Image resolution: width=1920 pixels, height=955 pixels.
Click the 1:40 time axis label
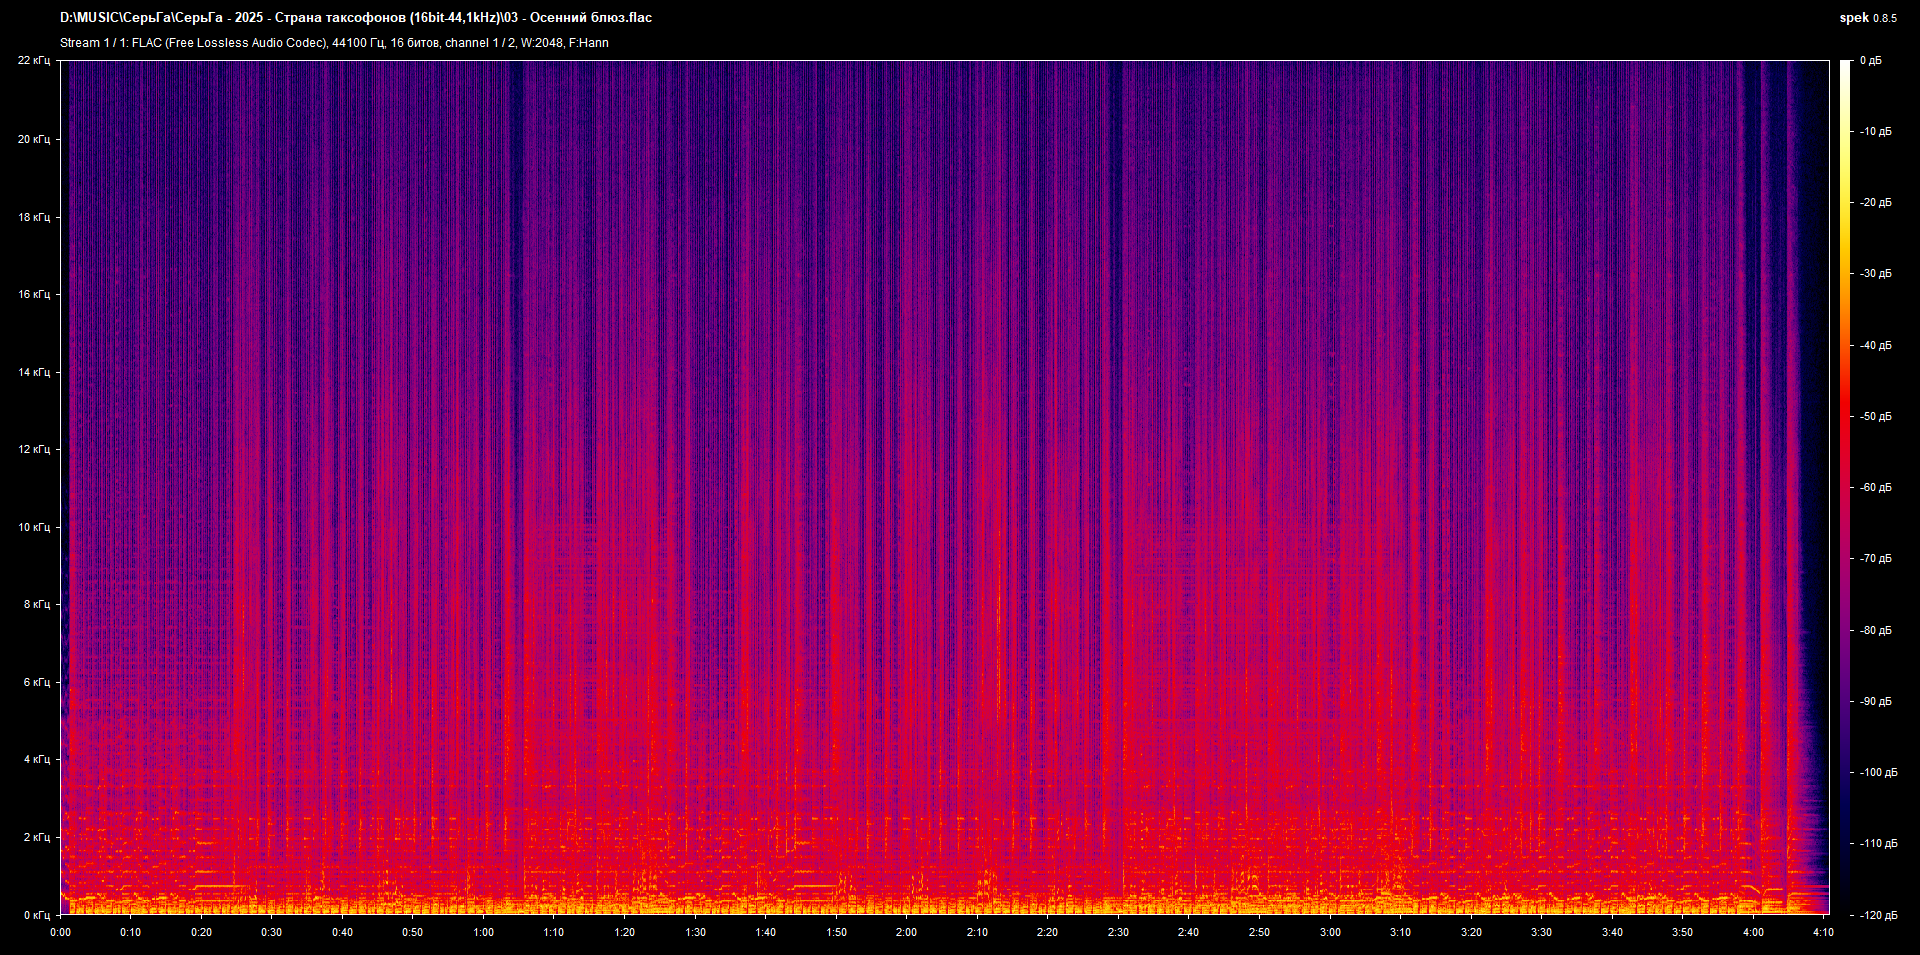[x=765, y=932]
